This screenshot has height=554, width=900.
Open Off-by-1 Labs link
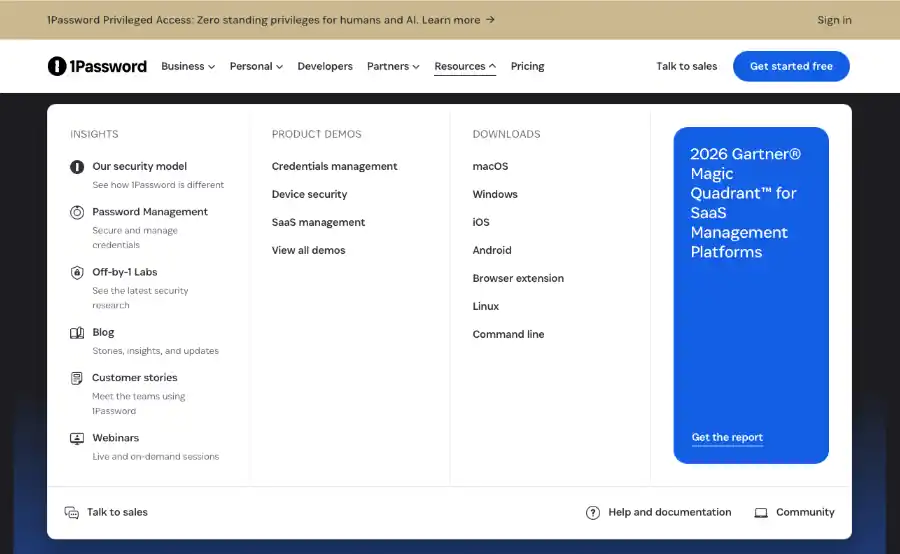coord(125,272)
